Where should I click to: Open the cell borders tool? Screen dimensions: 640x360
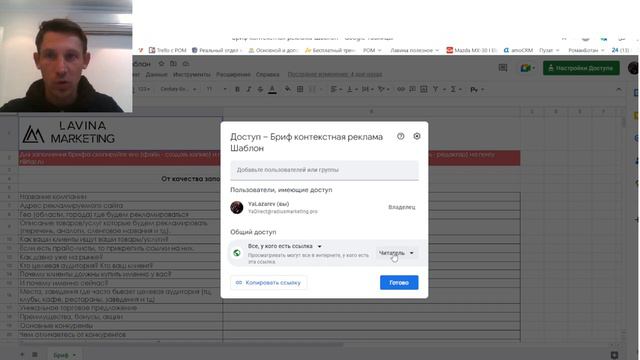[x=300, y=89]
